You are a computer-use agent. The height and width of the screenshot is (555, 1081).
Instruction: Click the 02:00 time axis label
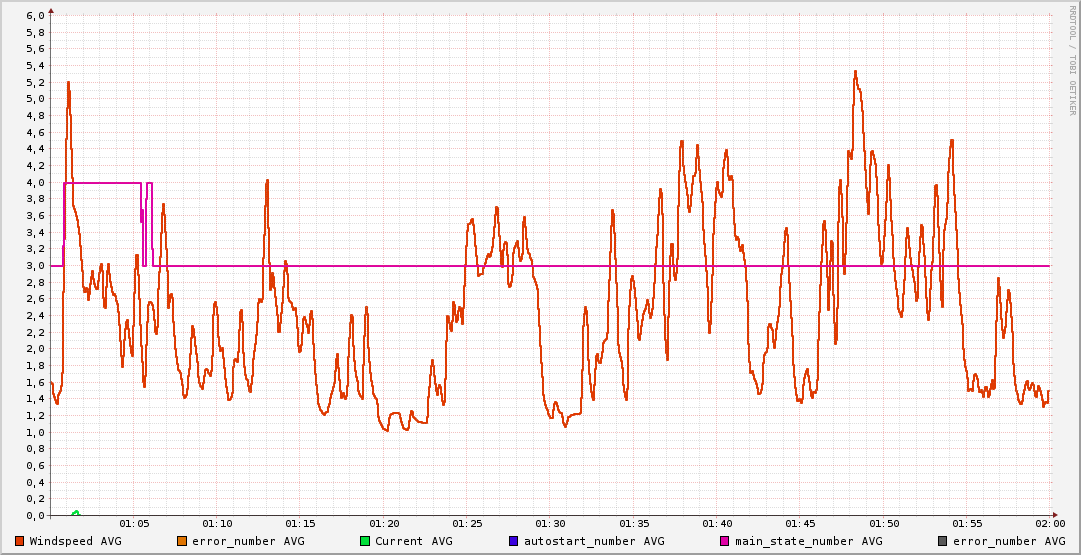1049,523
